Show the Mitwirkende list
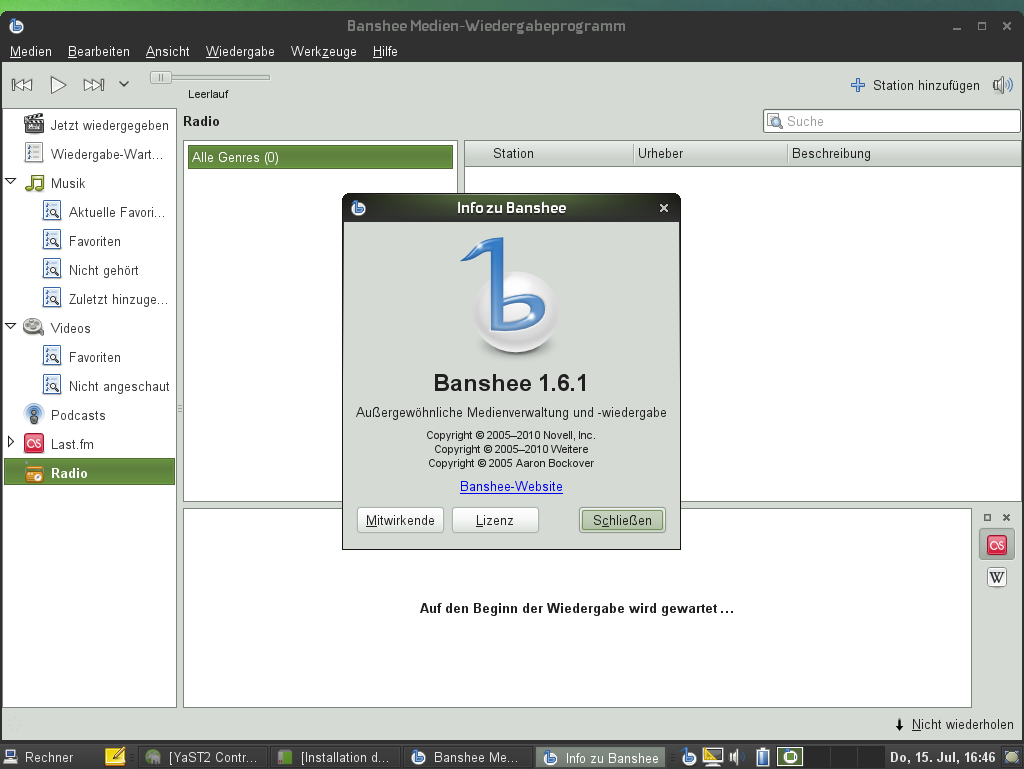Viewport: 1024px width, 769px height. tap(400, 520)
